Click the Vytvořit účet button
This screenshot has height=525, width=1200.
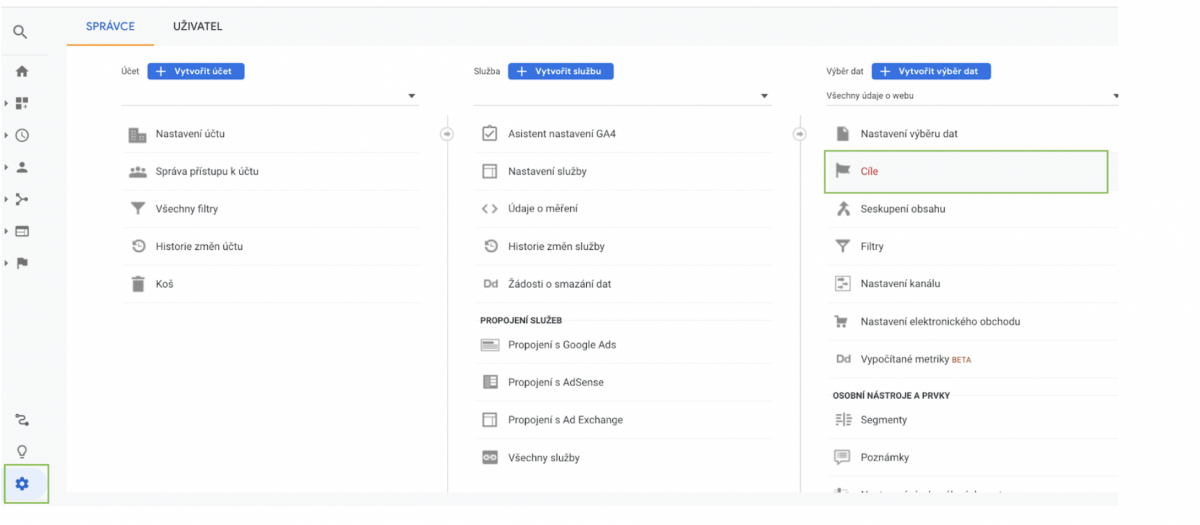click(196, 71)
